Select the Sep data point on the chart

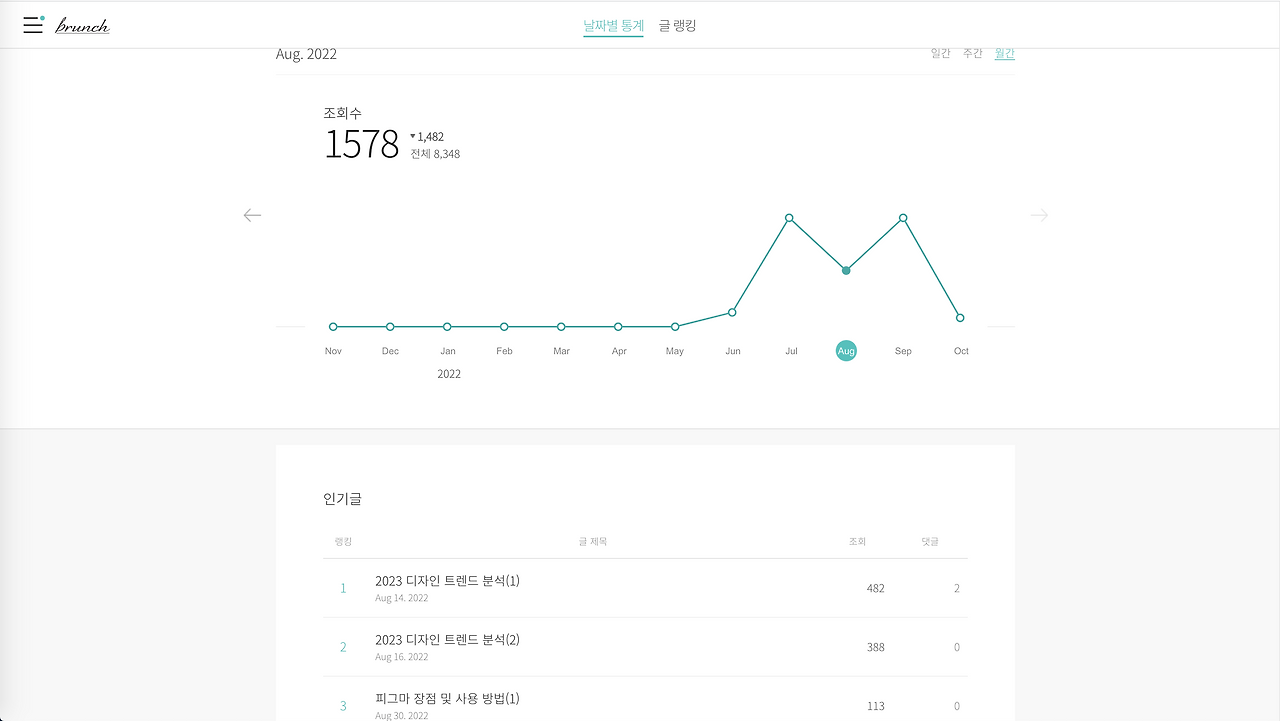click(x=903, y=217)
